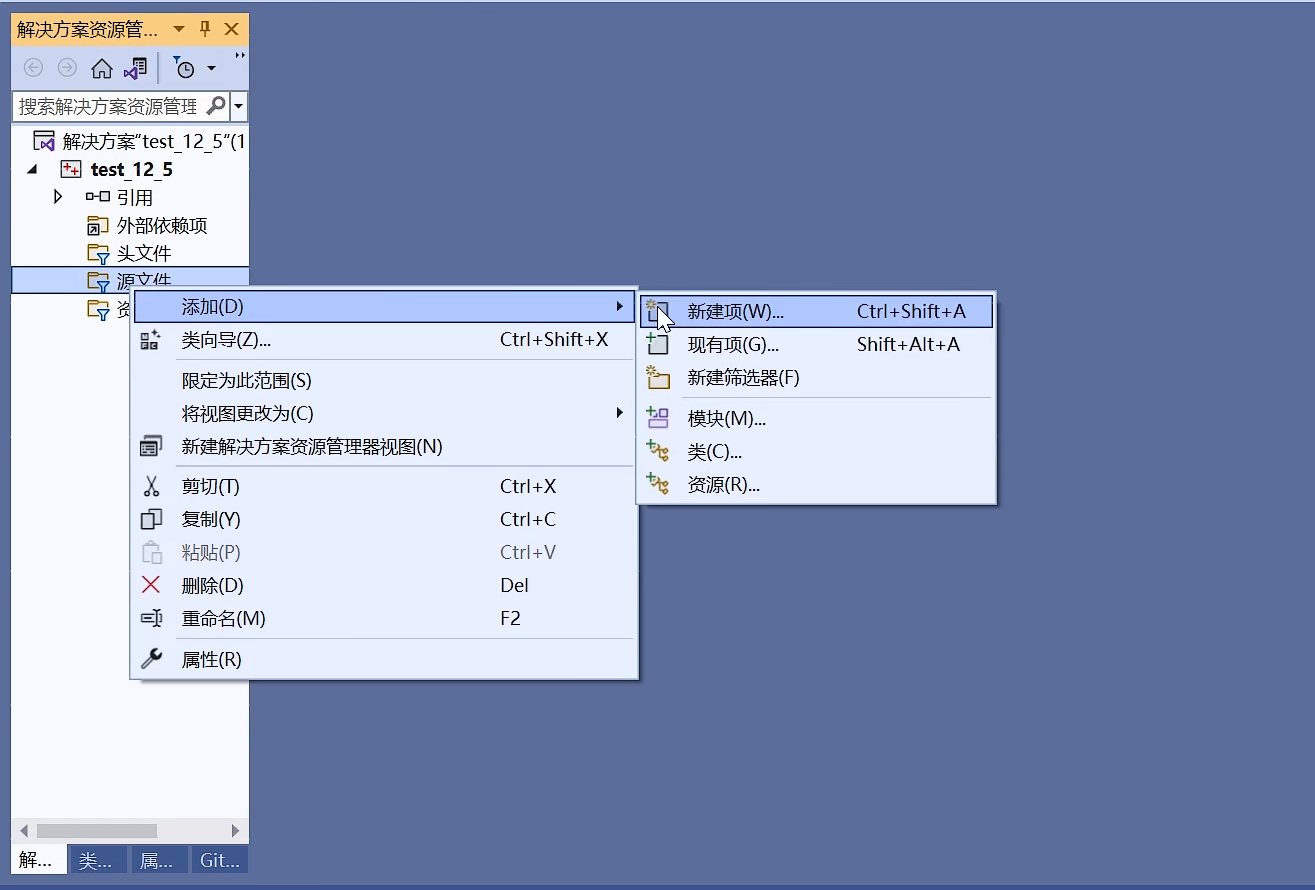This screenshot has height=890, width=1315.
Task: Select 类(C)... in submenu
Action: (816, 452)
